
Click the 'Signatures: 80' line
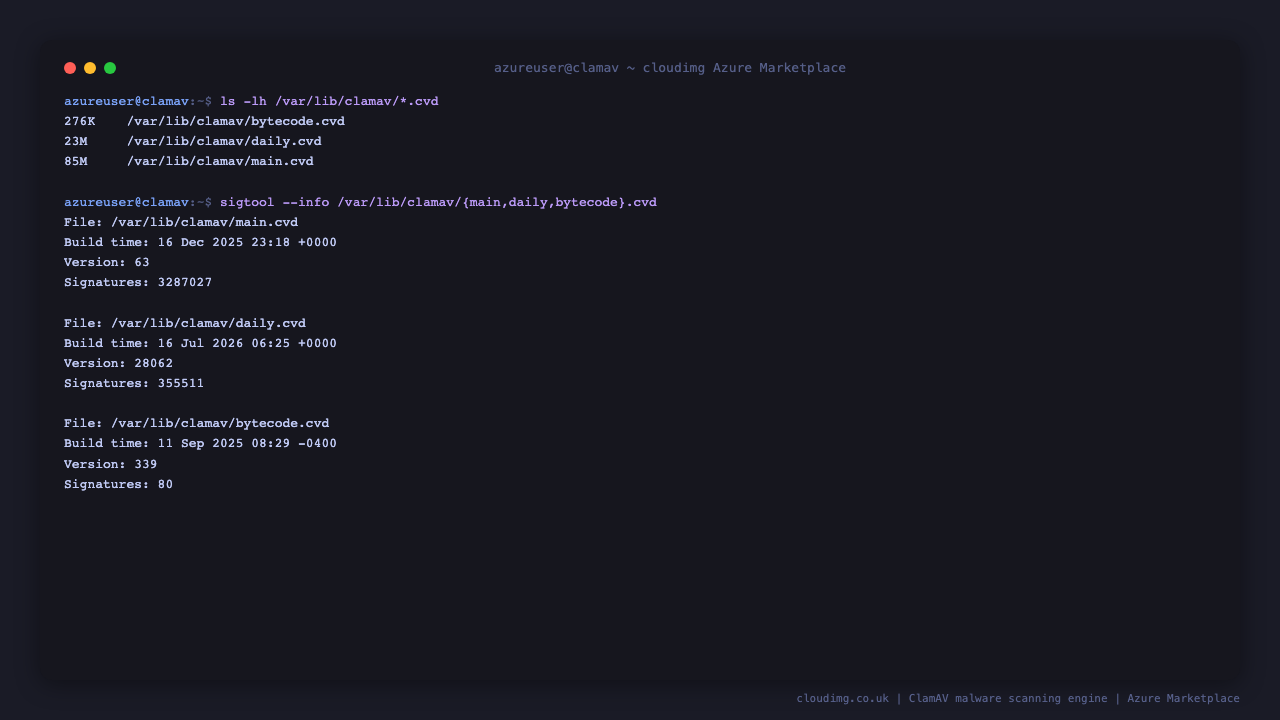pos(118,484)
